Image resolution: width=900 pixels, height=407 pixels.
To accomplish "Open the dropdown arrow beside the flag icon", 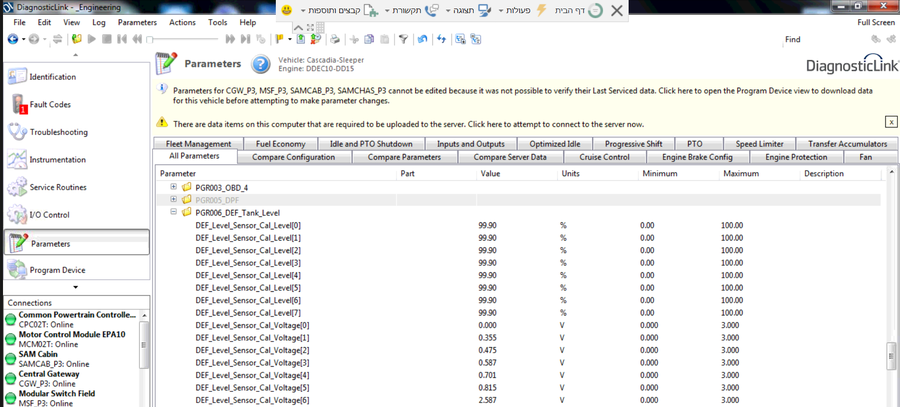I will point(290,40).
